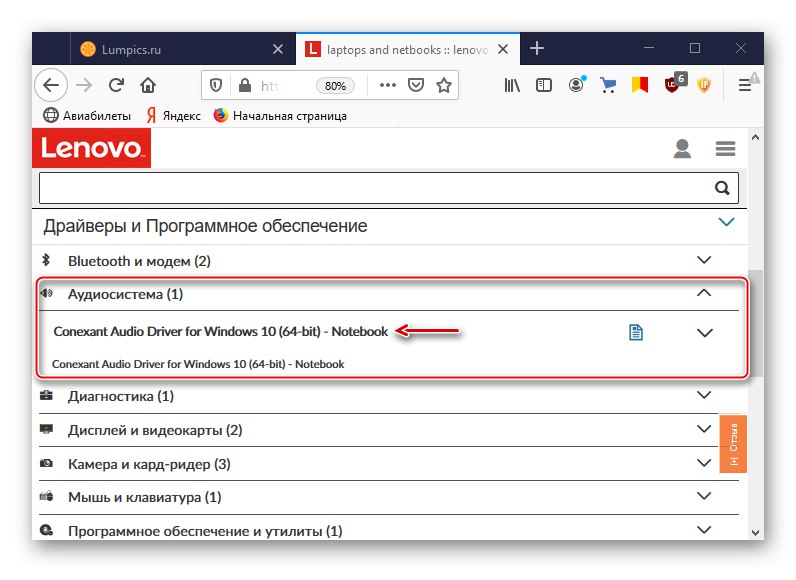
Task: Open the Conexant driver readme document icon
Action: click(636, 332)
